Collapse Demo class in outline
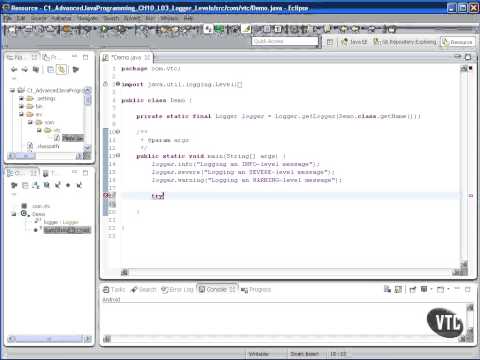The image size is (480, 360). pos(13,214)
